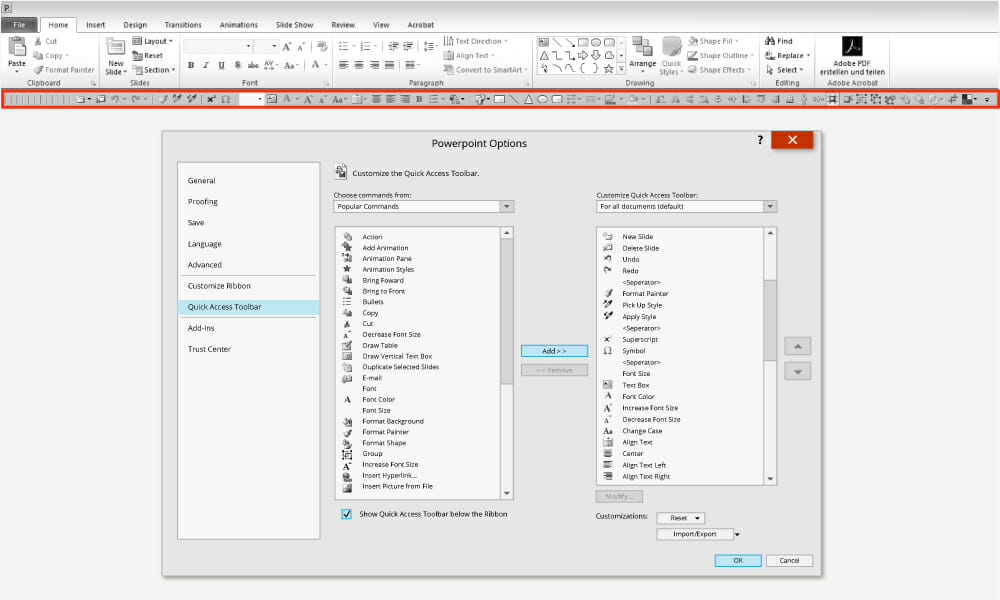
Task: Select Duplicate Selected Slides command
Action: pyautogui.click(x=401, y=367)
